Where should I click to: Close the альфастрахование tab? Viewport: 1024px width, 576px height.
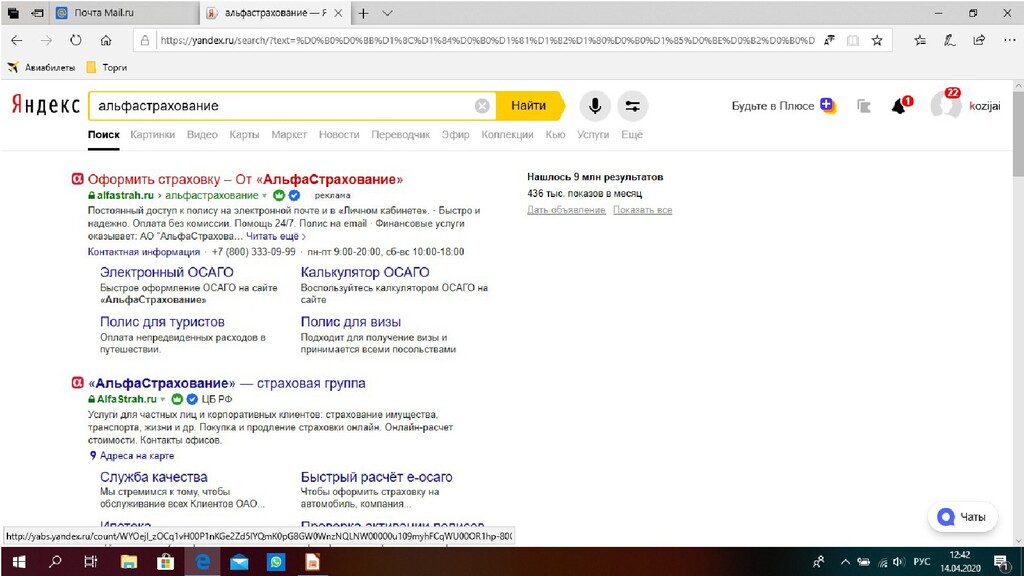(x=338, y=13)
